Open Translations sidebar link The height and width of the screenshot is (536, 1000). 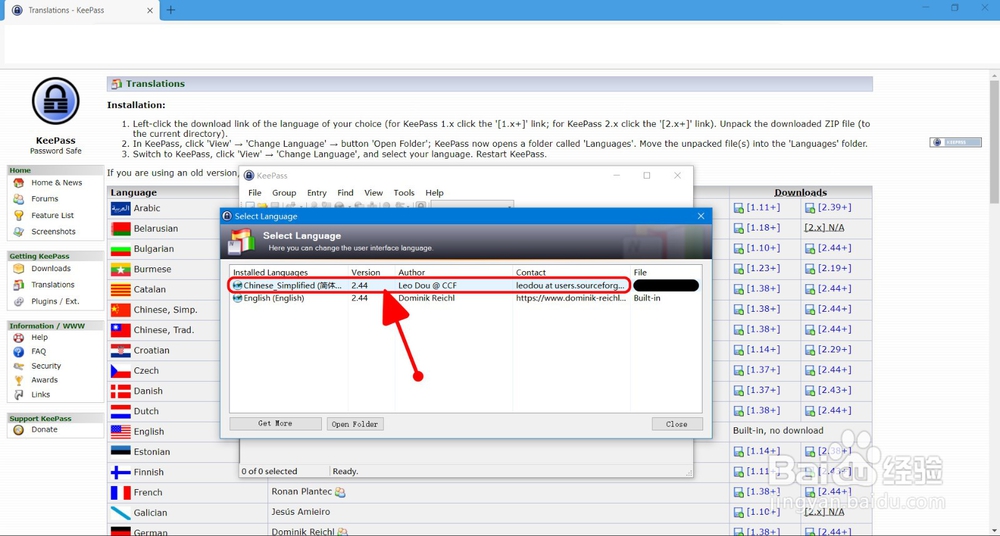coord(53,285)
